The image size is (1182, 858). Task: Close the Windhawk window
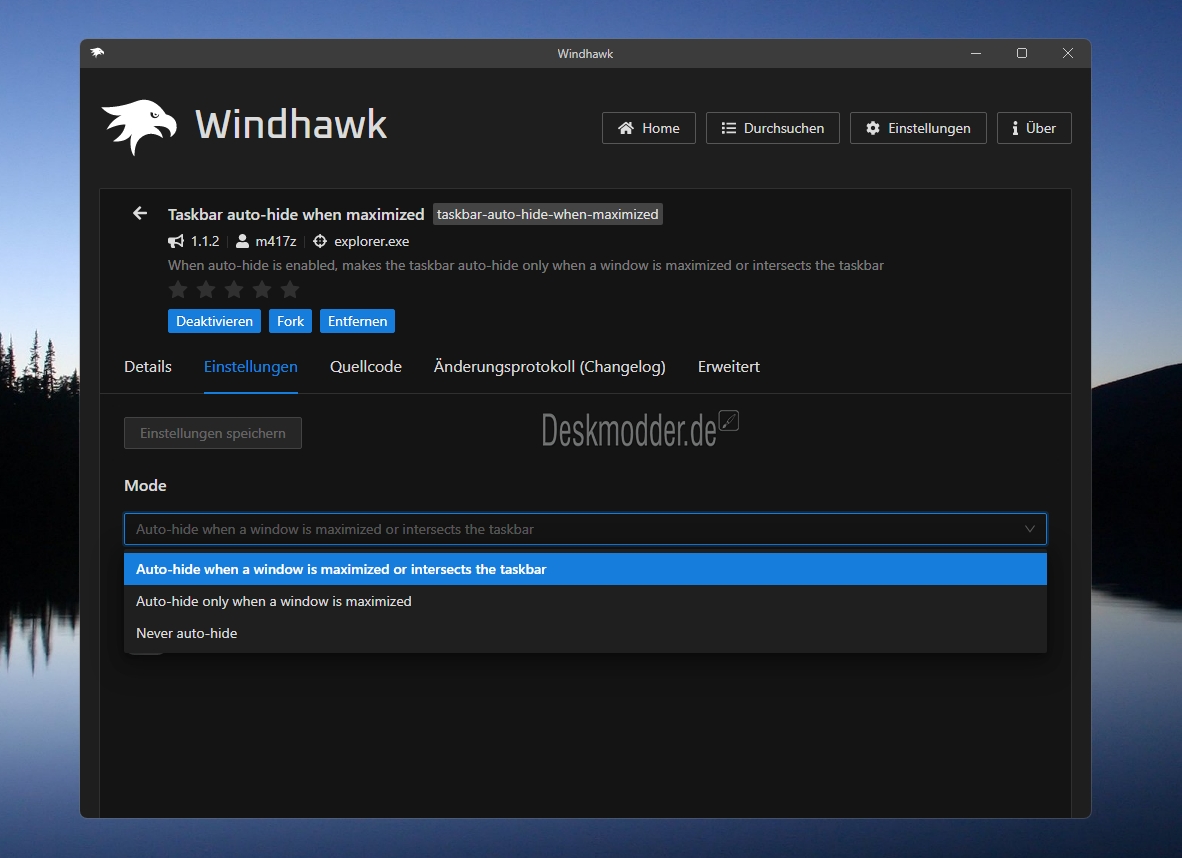[1067, 54]
